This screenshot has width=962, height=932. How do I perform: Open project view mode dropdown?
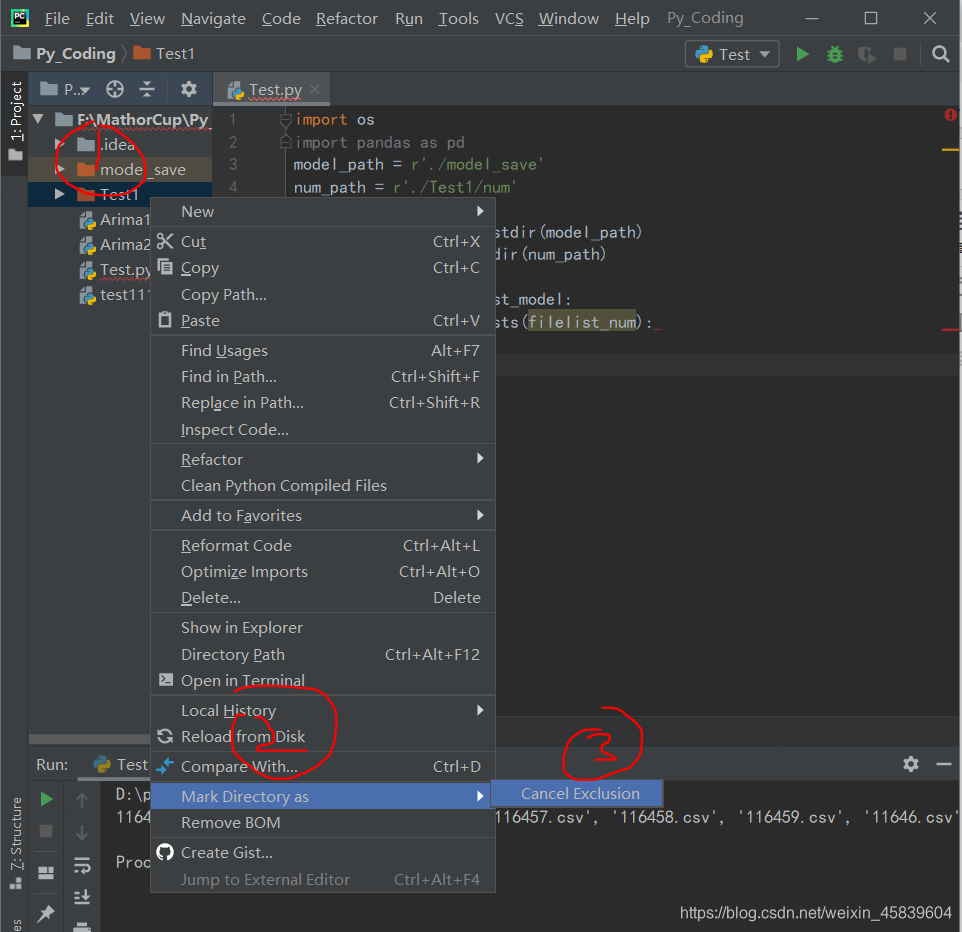click(66, 90)
